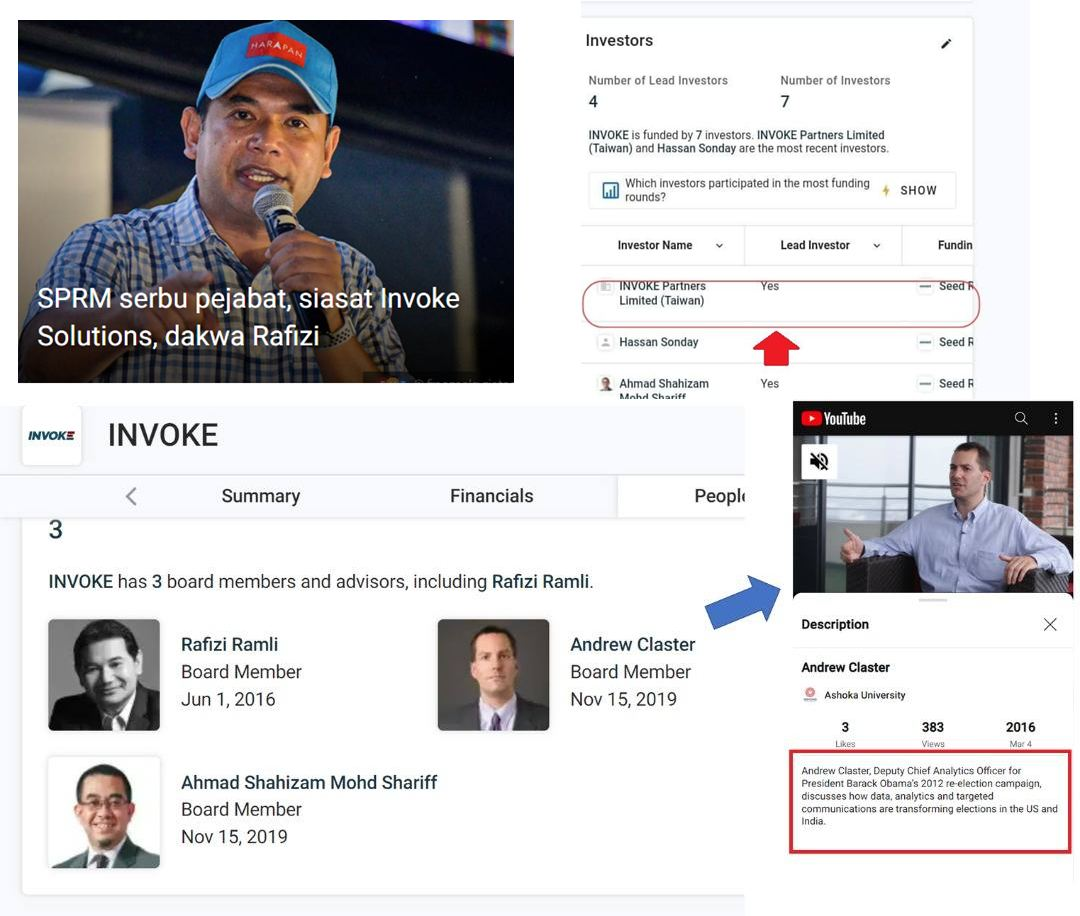Click the INVOKE company logo
Viewport: 1080px width, 916px height.
(x=52, y=435)
